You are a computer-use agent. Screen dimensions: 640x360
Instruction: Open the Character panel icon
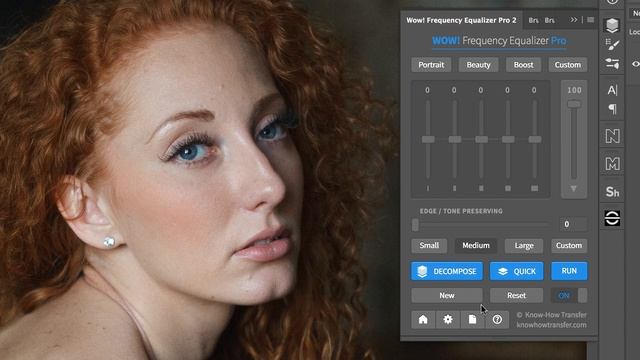click(612, 90)
